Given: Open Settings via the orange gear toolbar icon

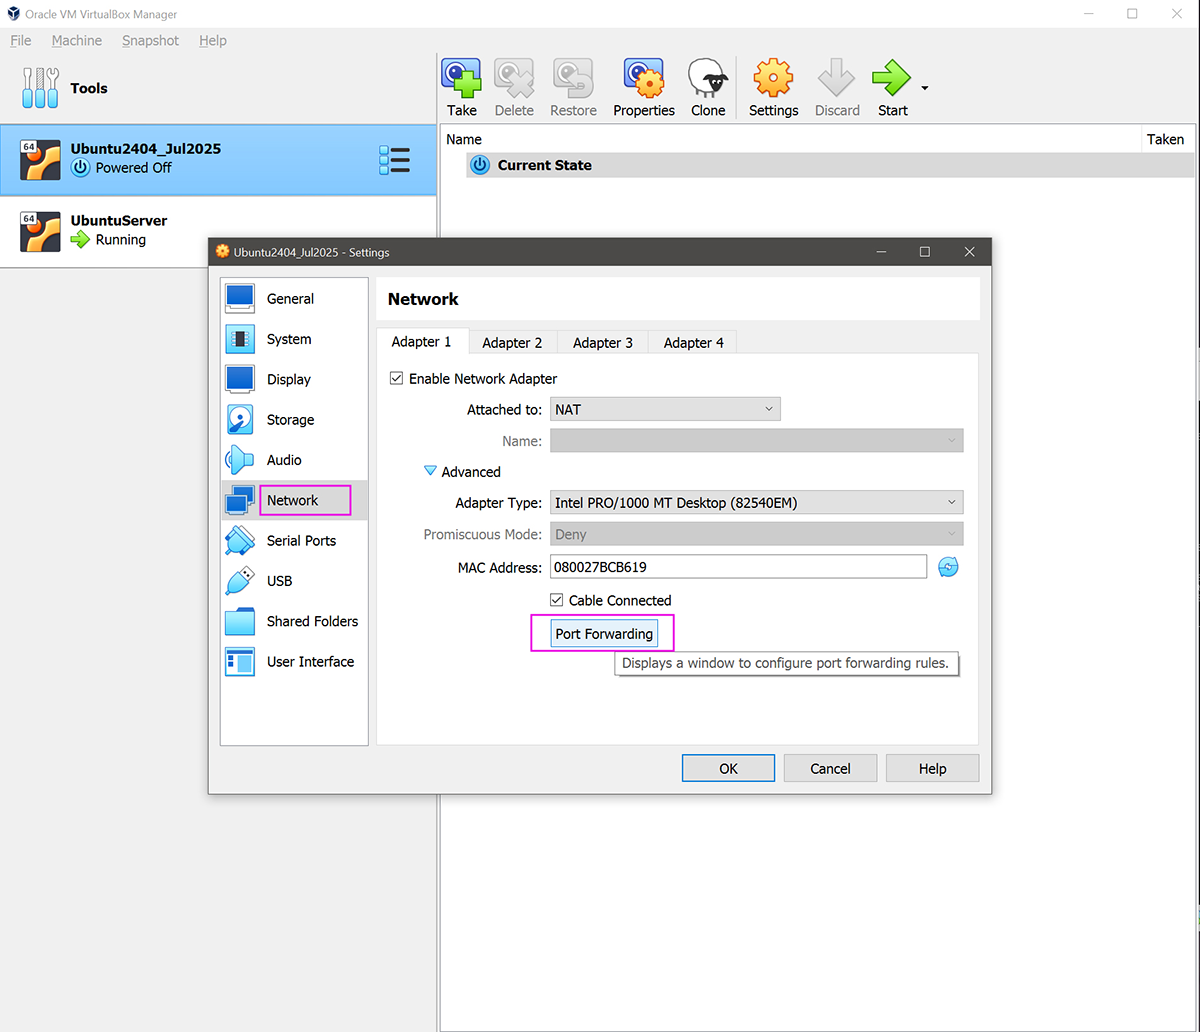Looking at the screenshot, I should click(773, 78).
